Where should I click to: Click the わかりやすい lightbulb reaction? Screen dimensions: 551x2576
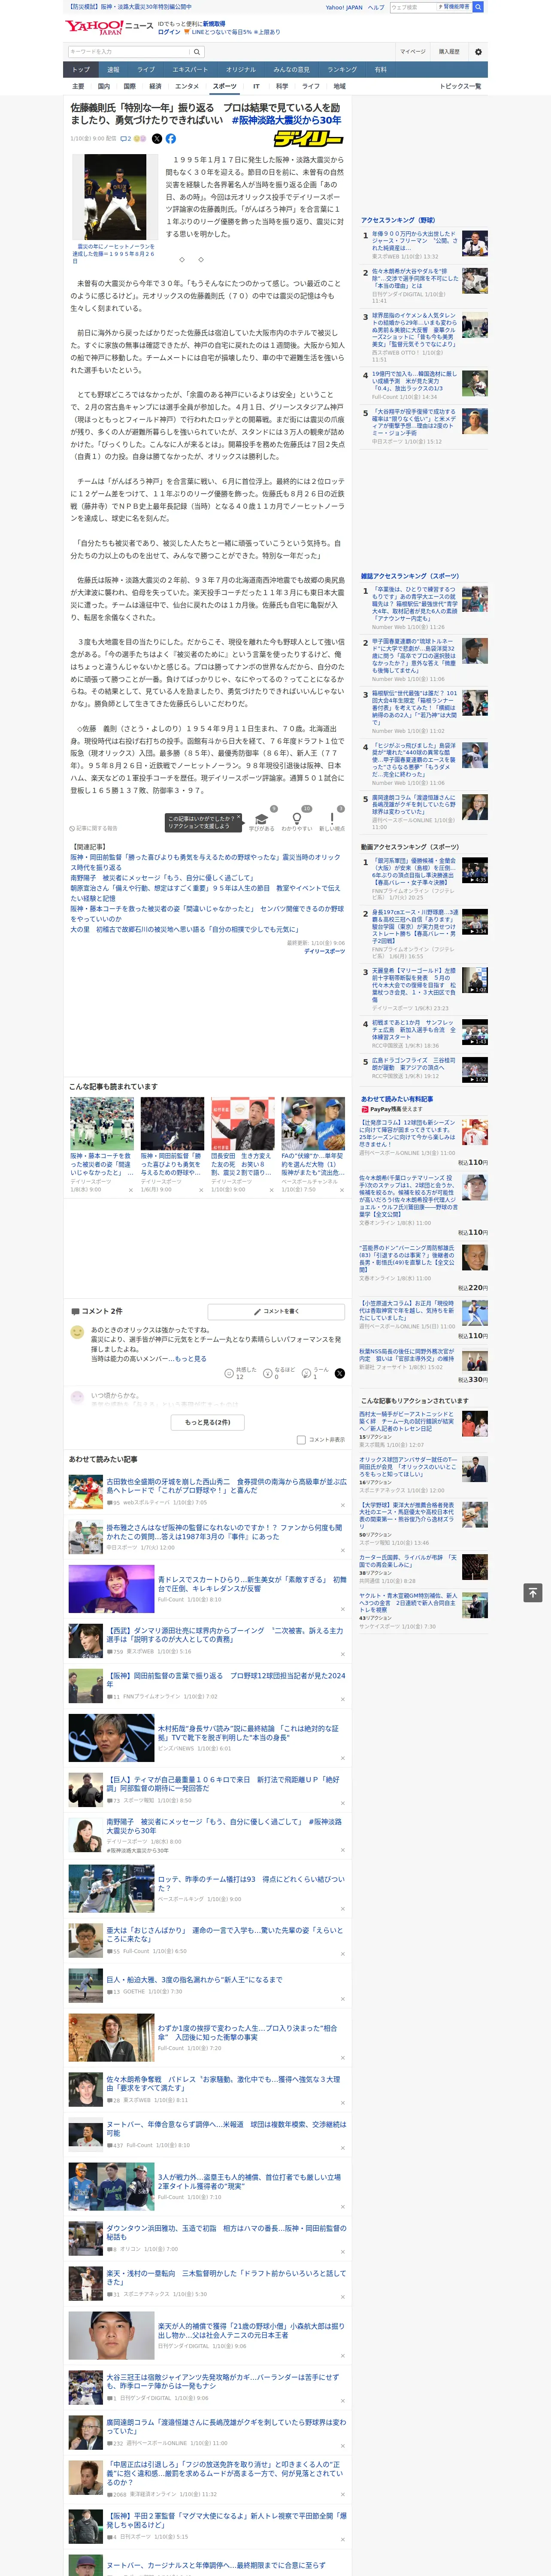(x=296, y=822)
